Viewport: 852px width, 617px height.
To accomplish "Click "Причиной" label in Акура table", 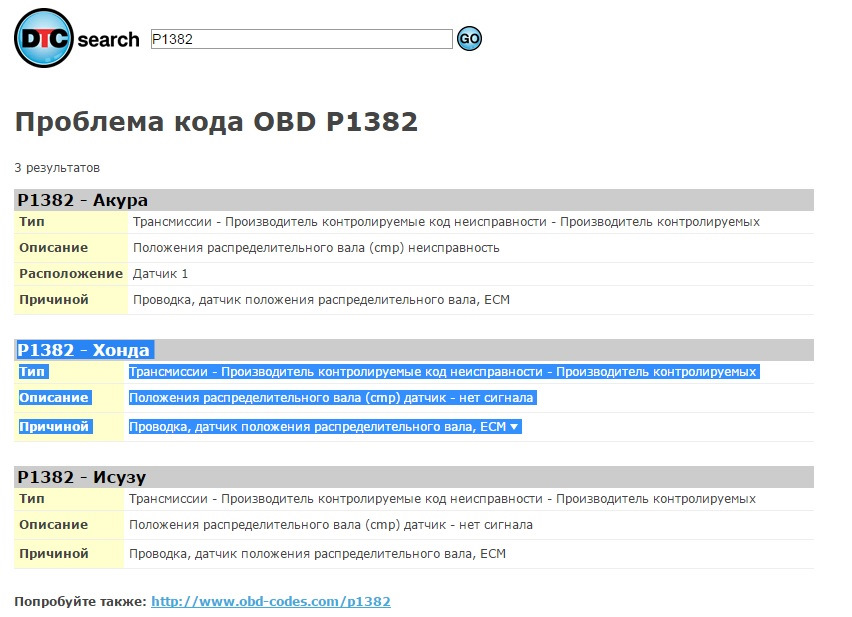I will click(54, 300).
